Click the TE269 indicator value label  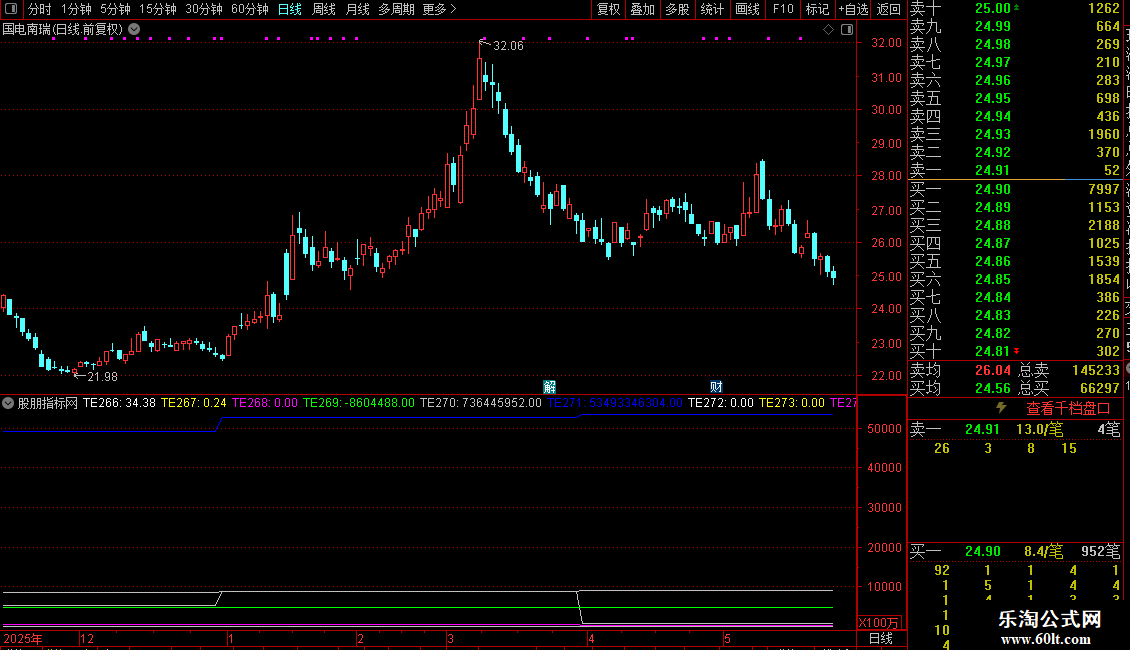coord(358,403)
